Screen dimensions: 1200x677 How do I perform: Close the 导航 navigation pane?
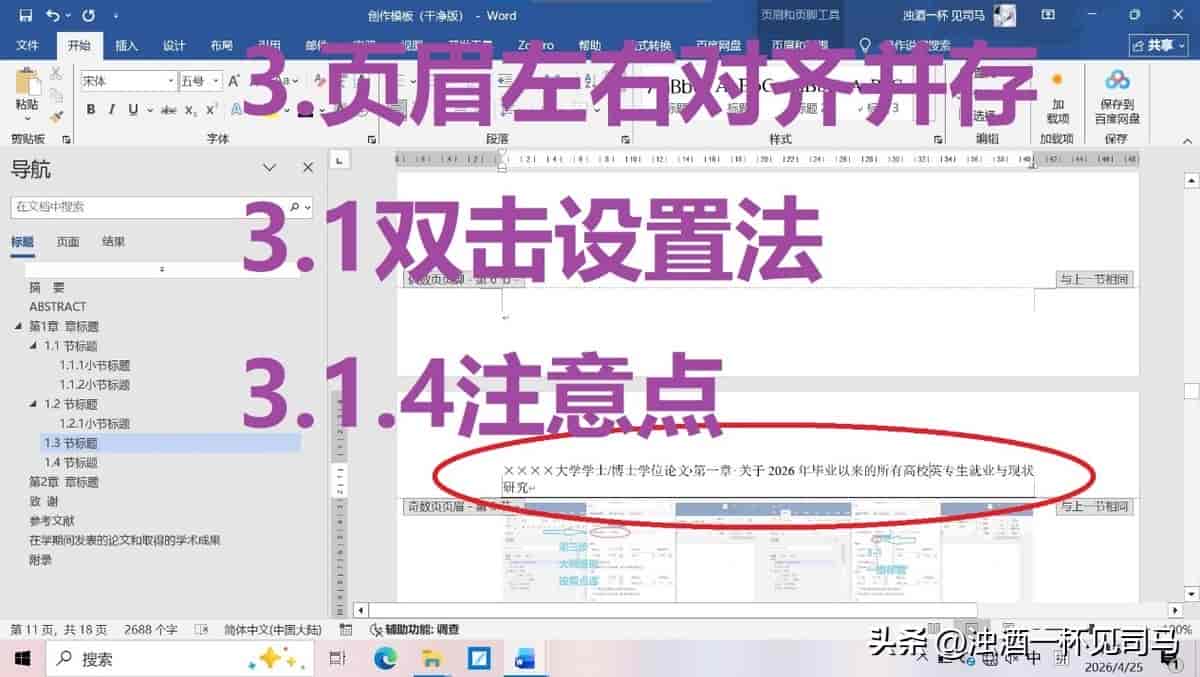pyautogui.click(x=308, y=168)
